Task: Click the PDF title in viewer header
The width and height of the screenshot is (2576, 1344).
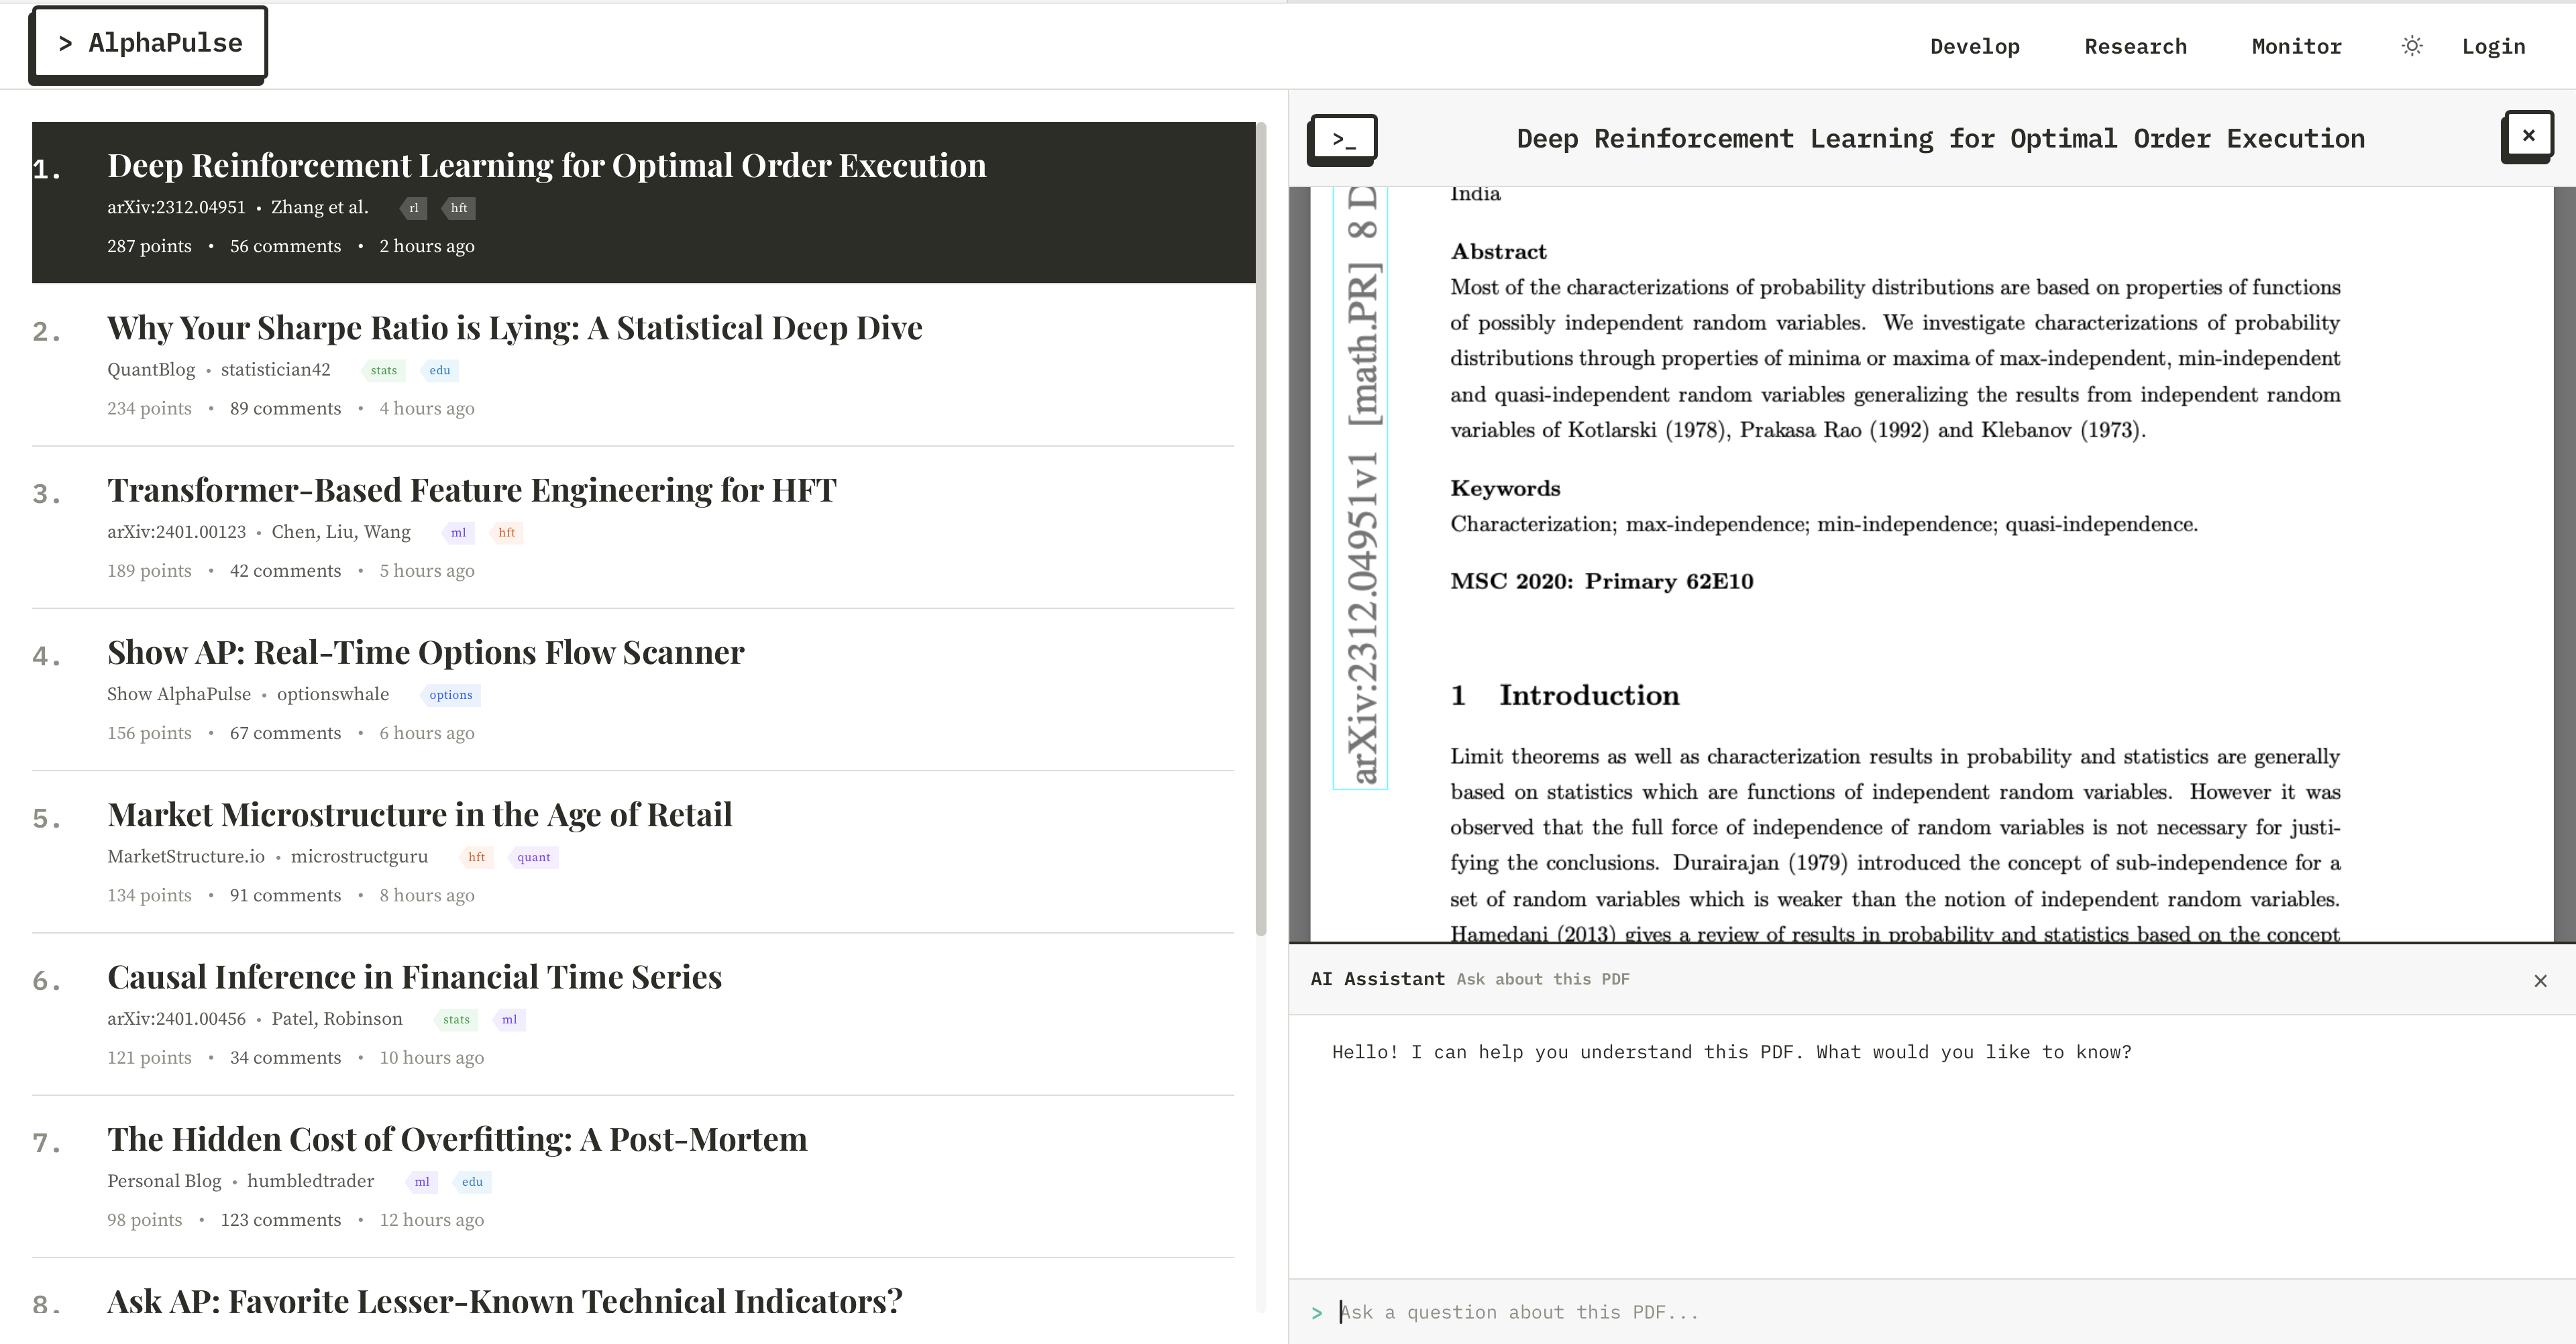Action: point(1940,138)
